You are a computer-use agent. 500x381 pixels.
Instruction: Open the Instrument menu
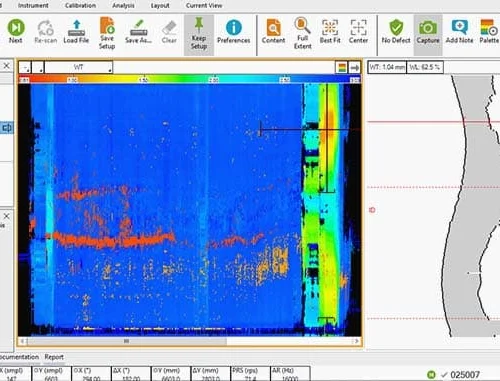tap(33, 6)
